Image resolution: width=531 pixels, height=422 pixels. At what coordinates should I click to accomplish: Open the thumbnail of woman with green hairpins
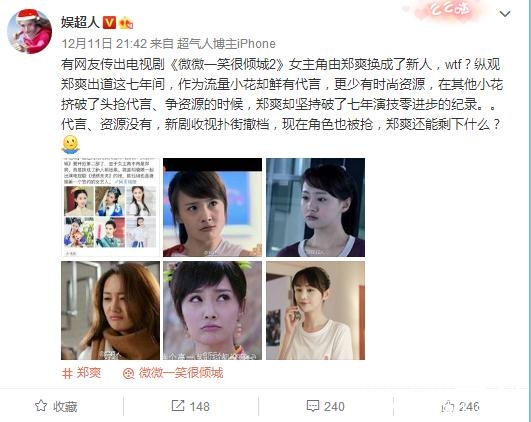pos(212,310)
